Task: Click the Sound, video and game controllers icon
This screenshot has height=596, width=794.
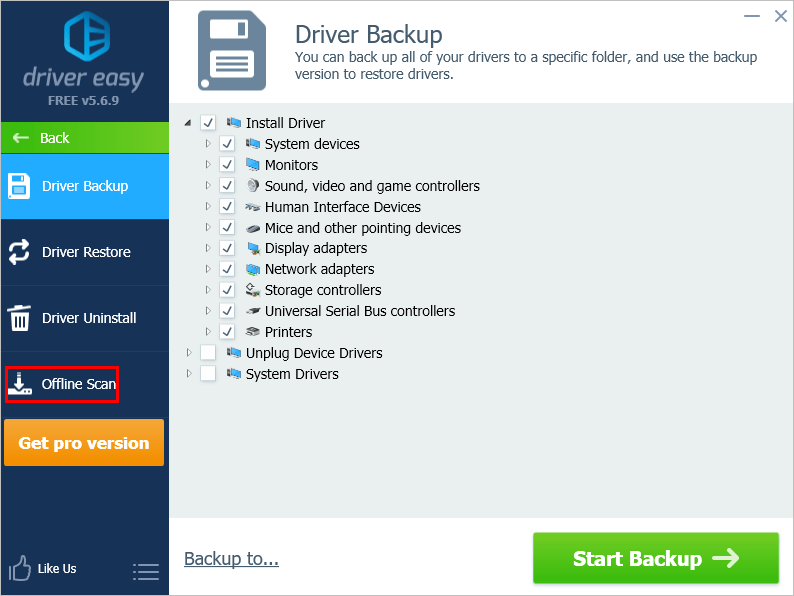Action: pyautogui.click(x=253, y=185)
